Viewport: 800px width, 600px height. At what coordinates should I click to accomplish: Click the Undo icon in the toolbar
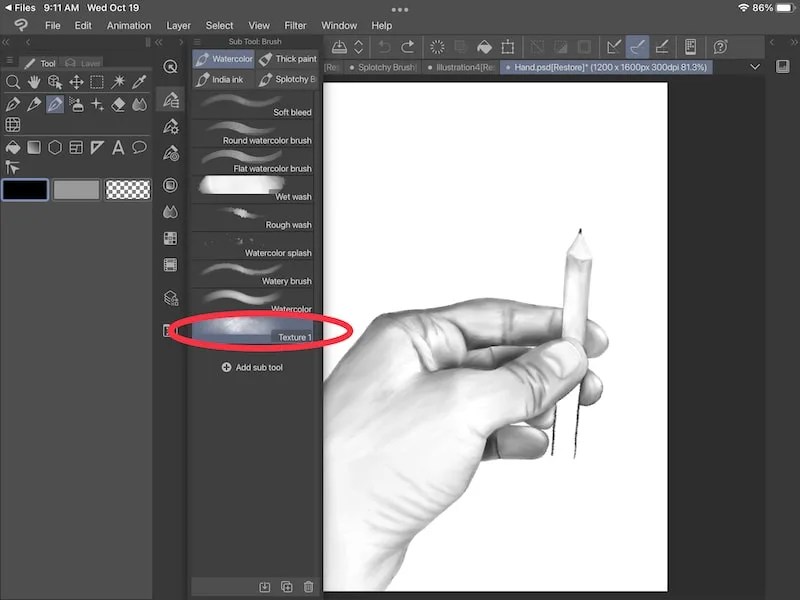tap(385, 46)
